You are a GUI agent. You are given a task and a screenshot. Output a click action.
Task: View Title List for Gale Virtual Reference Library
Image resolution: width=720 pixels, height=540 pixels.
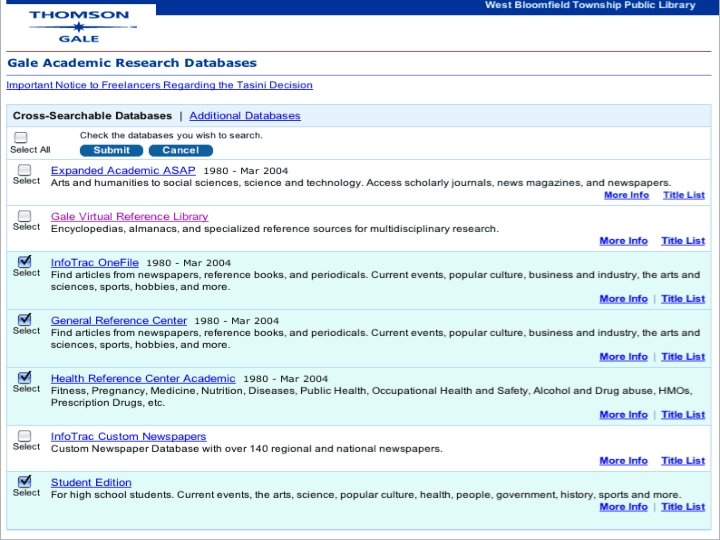pos(683,241)
